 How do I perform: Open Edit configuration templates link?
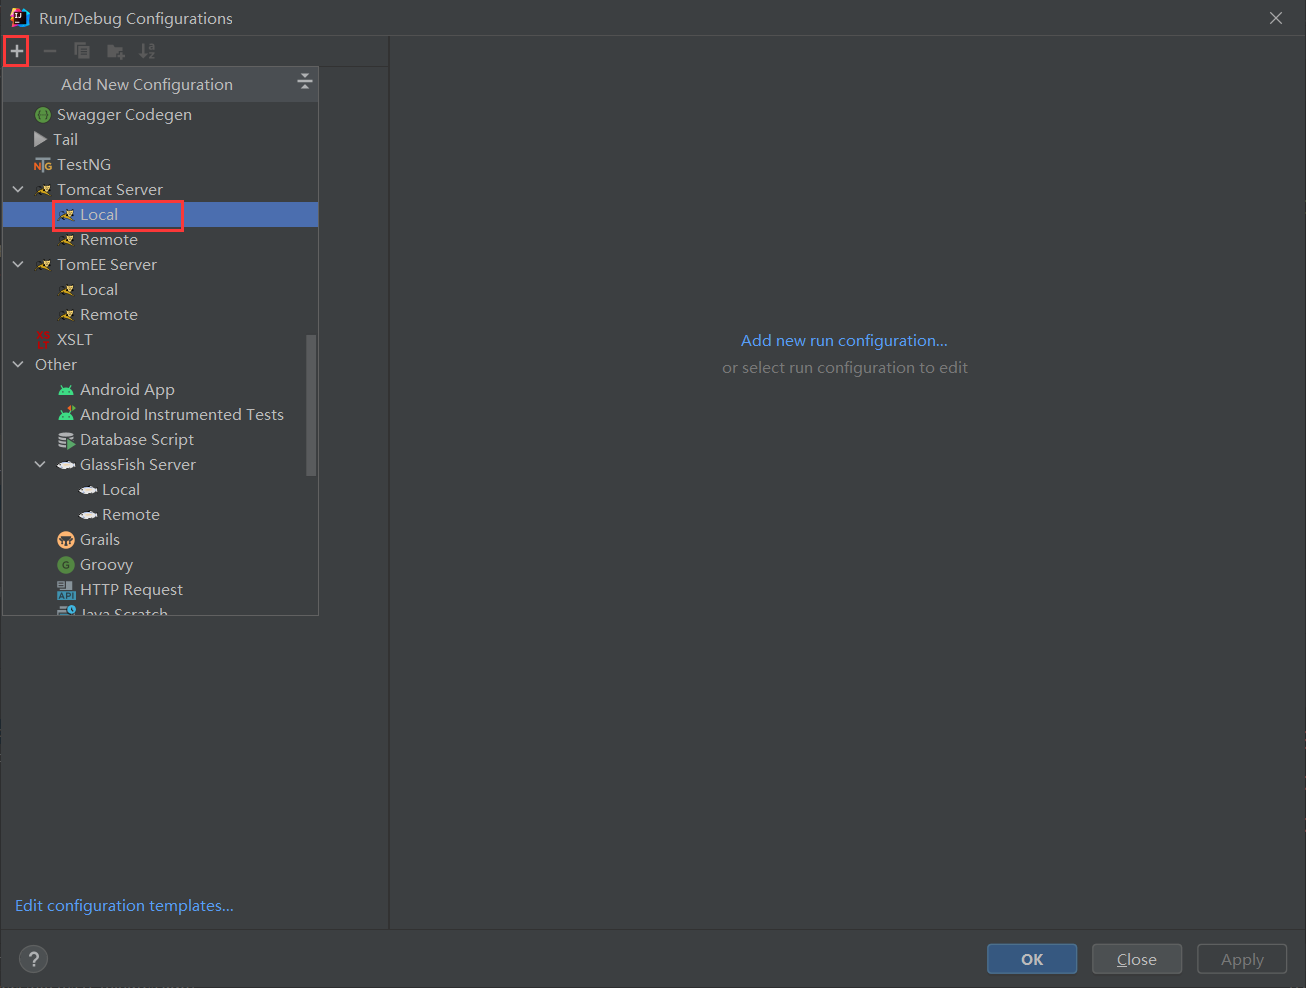(x=124, y=906)
